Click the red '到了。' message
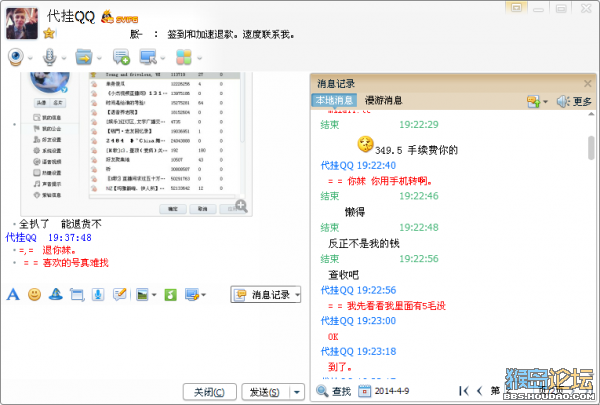This screenshot has width=600, height=405. coord(340,367)
